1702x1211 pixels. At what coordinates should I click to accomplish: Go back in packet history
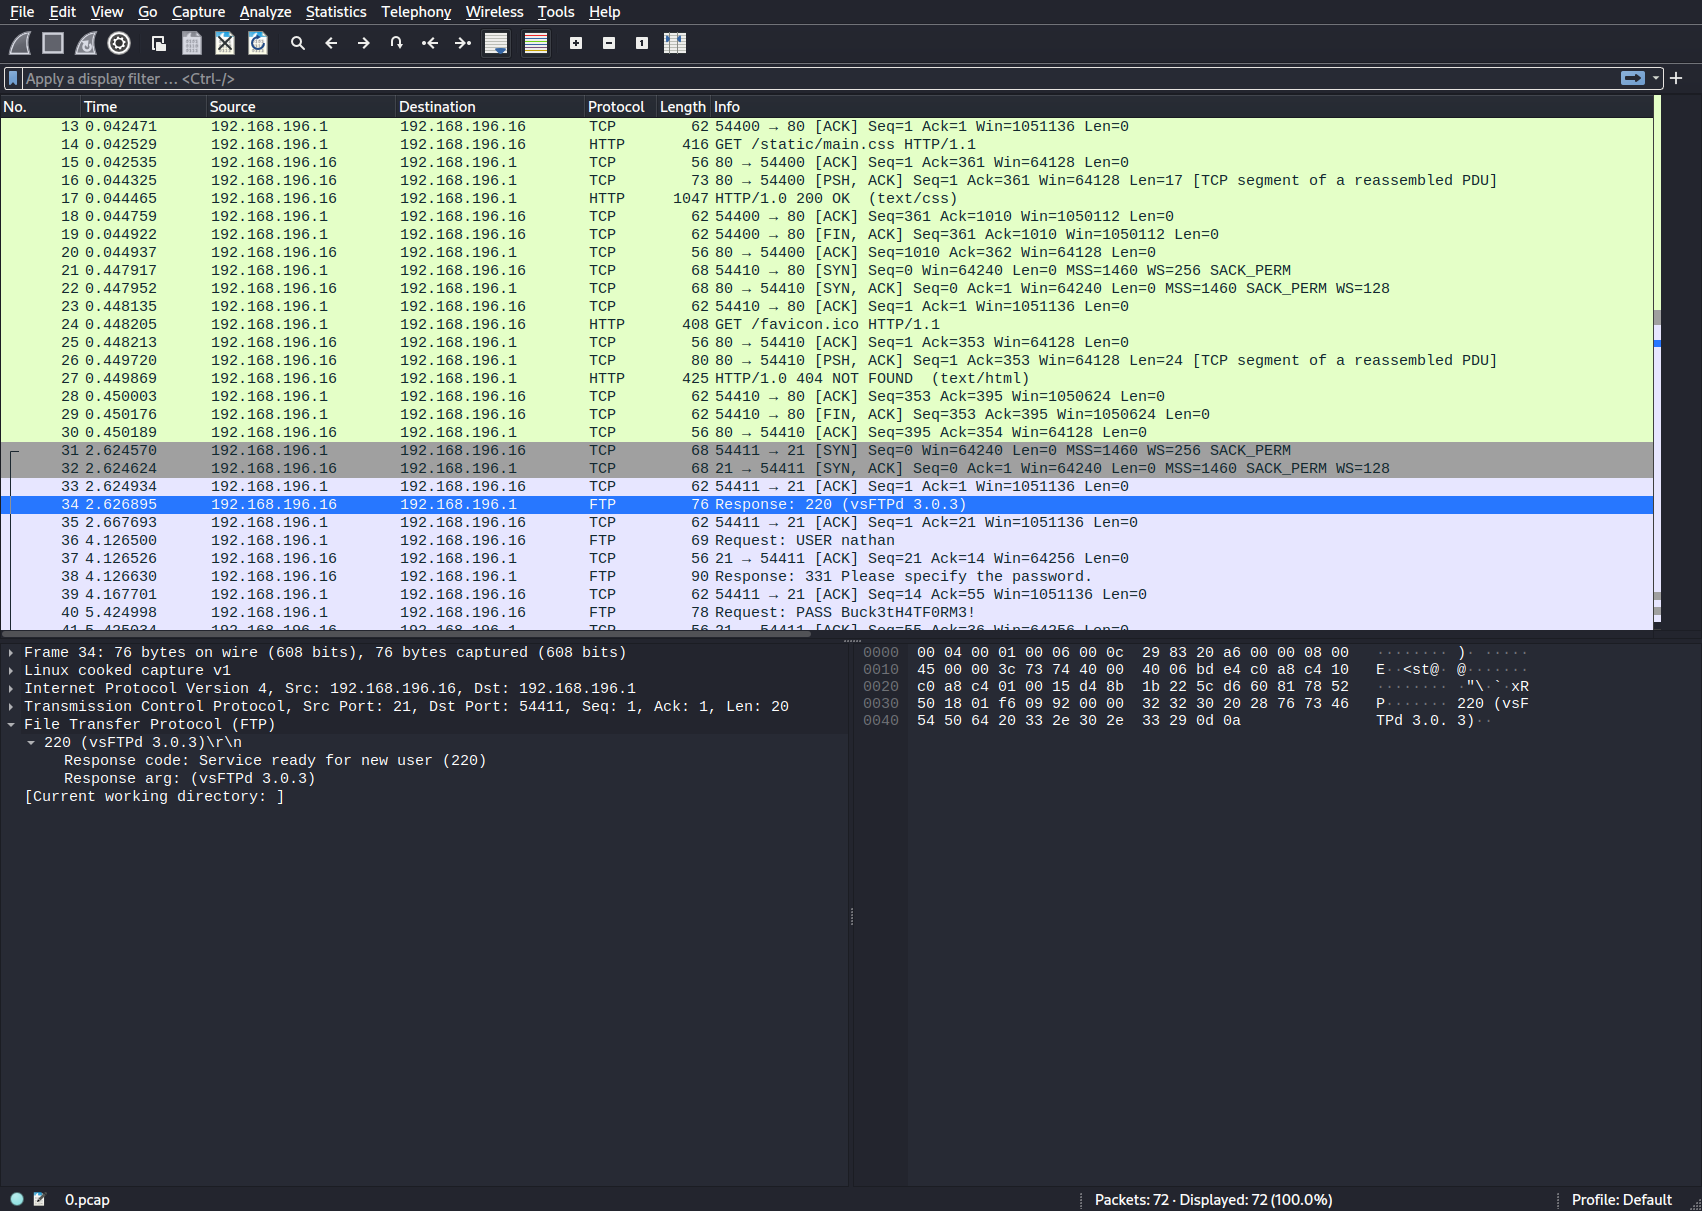pos(331,43)
